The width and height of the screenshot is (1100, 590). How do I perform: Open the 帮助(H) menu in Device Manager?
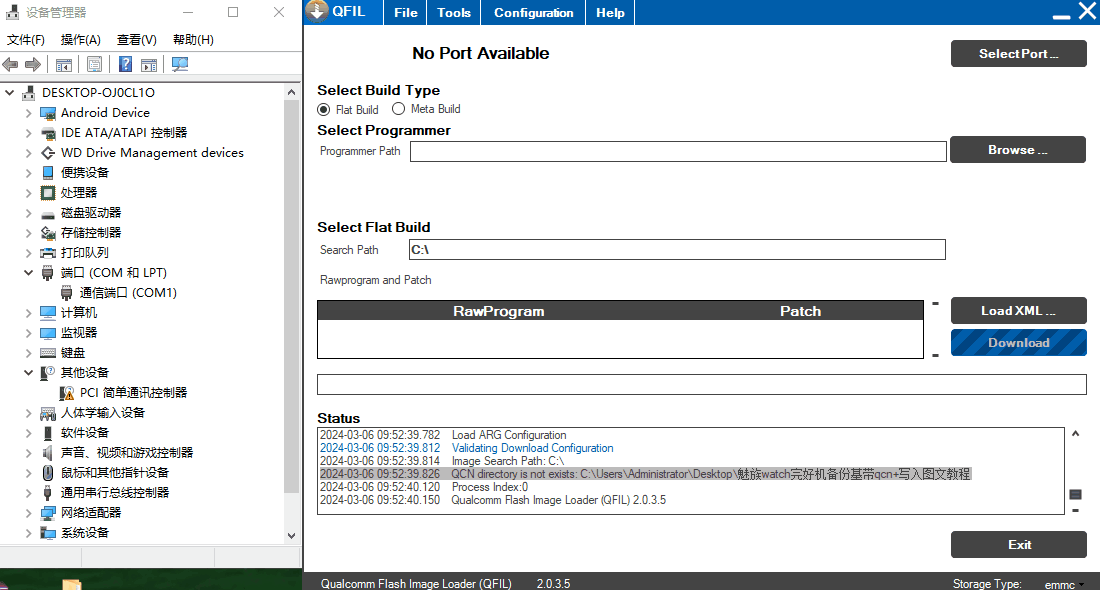coord(194,40)
